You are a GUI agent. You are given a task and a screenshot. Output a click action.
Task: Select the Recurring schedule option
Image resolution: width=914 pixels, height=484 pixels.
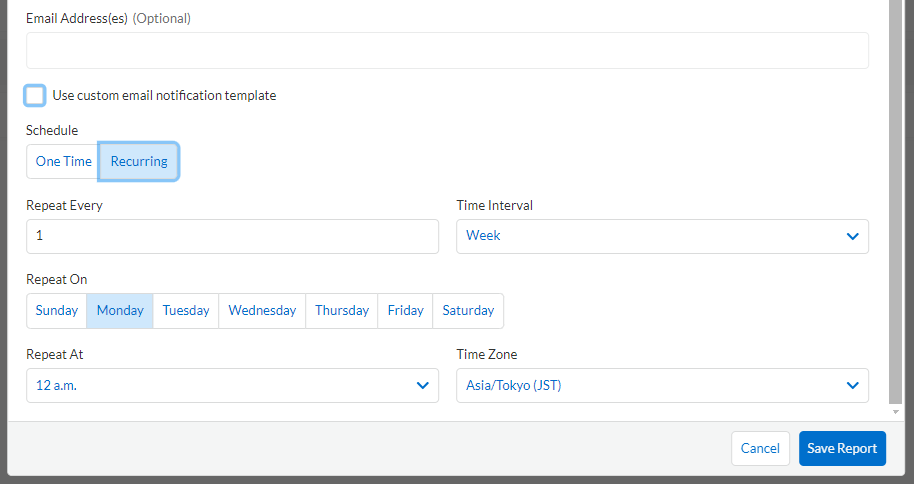(139, 161)
